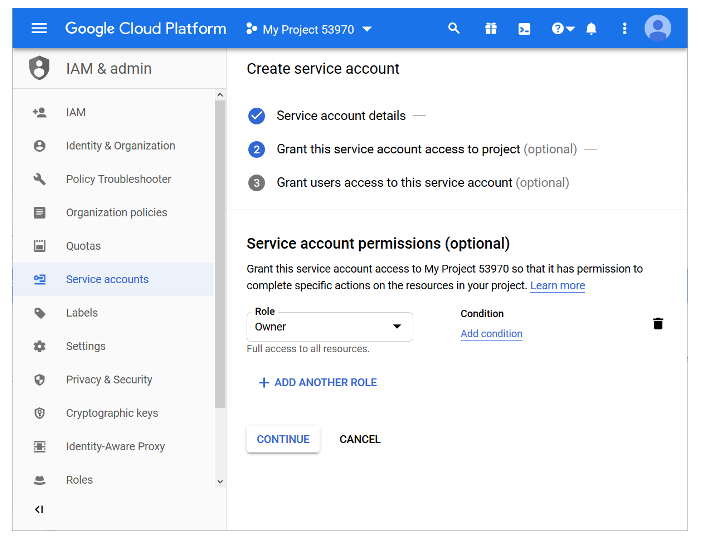Open the My Project 53970 selector
701x540 pixels.
(x=309, y=29)
